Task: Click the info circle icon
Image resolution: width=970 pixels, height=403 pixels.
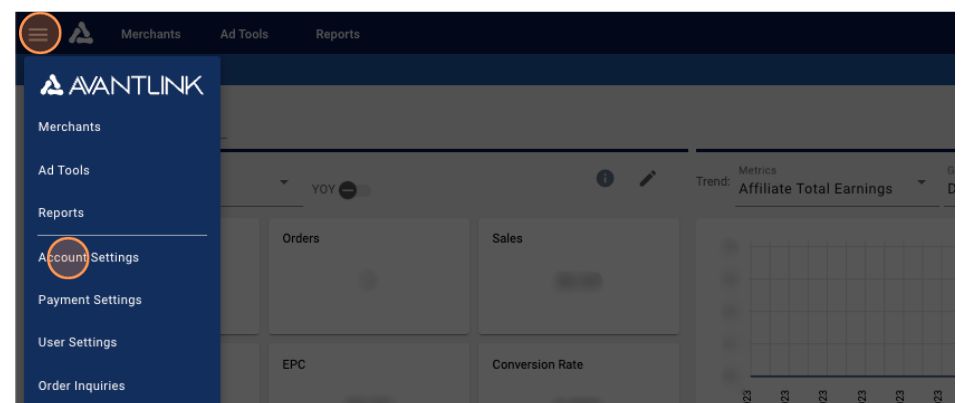Action: click(x=605, y=178)
